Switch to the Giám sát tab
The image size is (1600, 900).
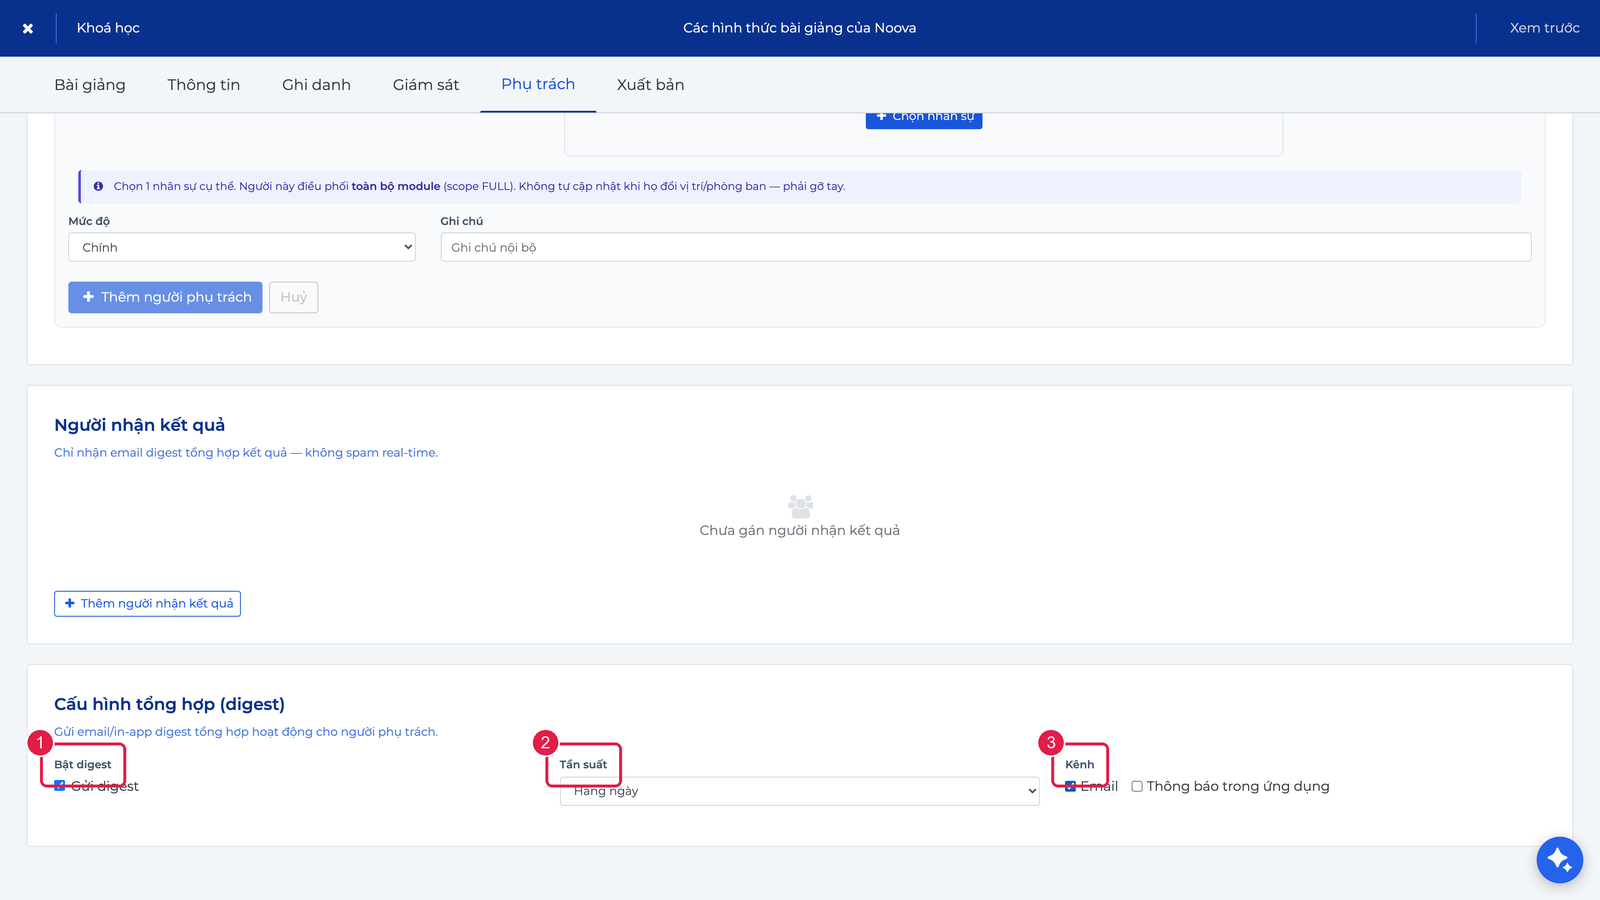426,85
